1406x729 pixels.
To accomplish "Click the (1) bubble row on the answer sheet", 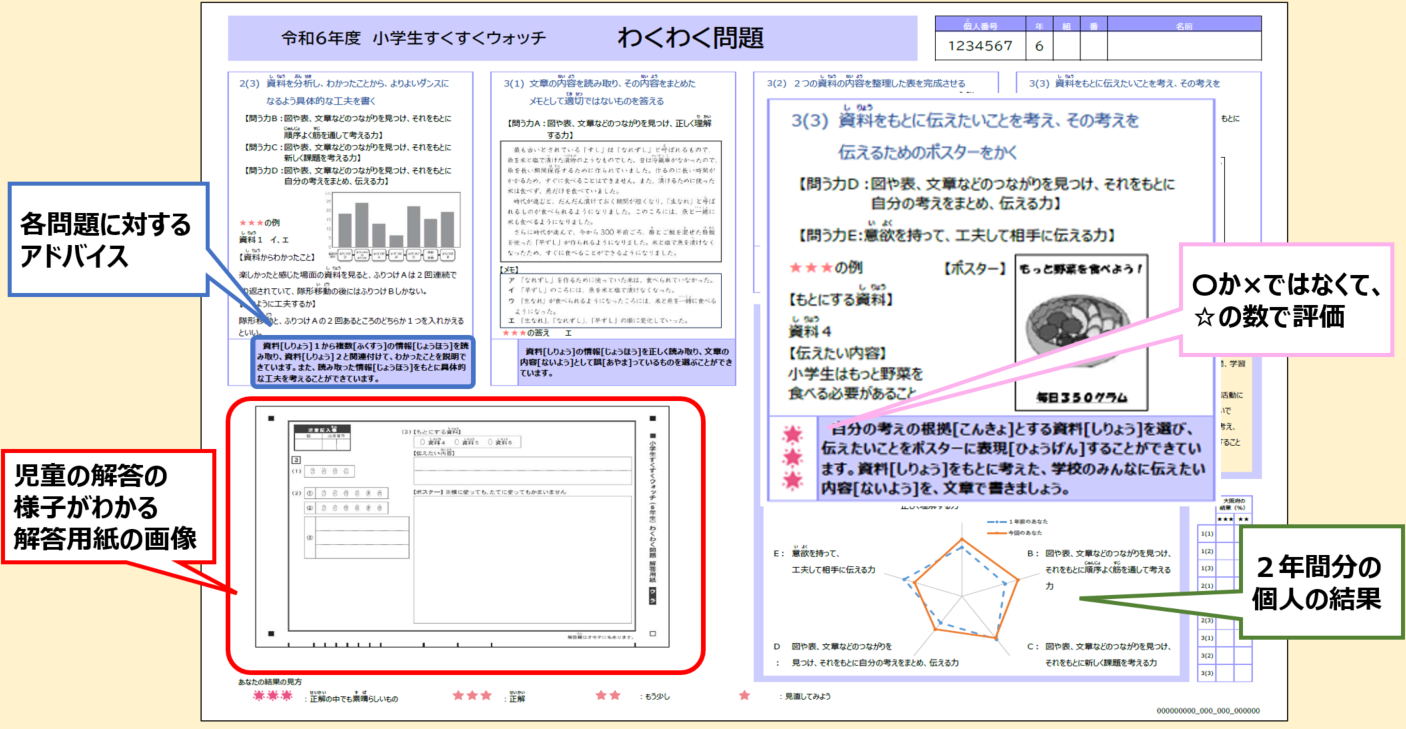I will tap(329, 471).
